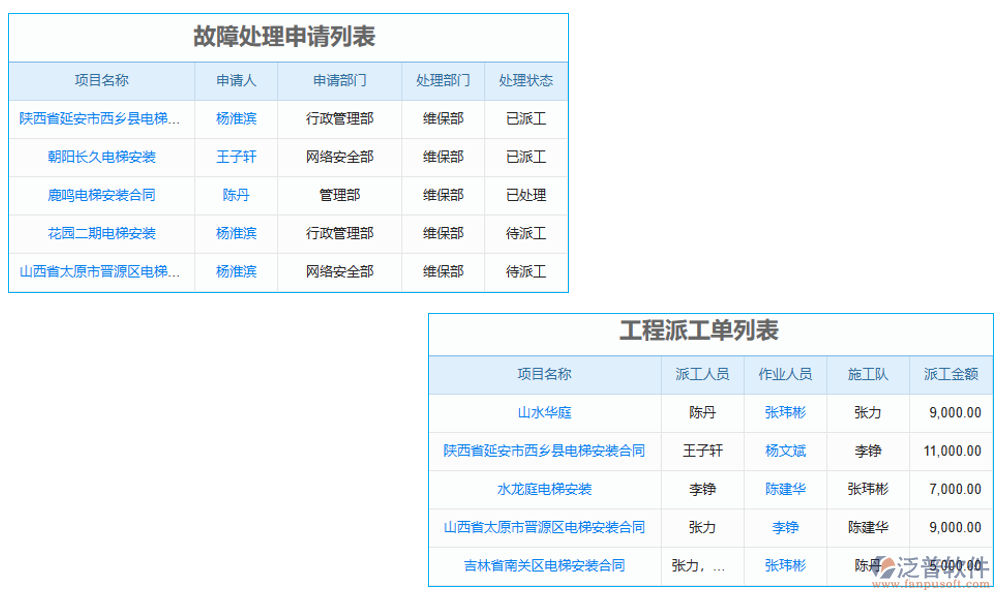Image resolution: width=1000 pixels, height=600 pixels.
Task: Open the 吉林省南关区电梯安装合同 project link
Action: coord(541,566)
